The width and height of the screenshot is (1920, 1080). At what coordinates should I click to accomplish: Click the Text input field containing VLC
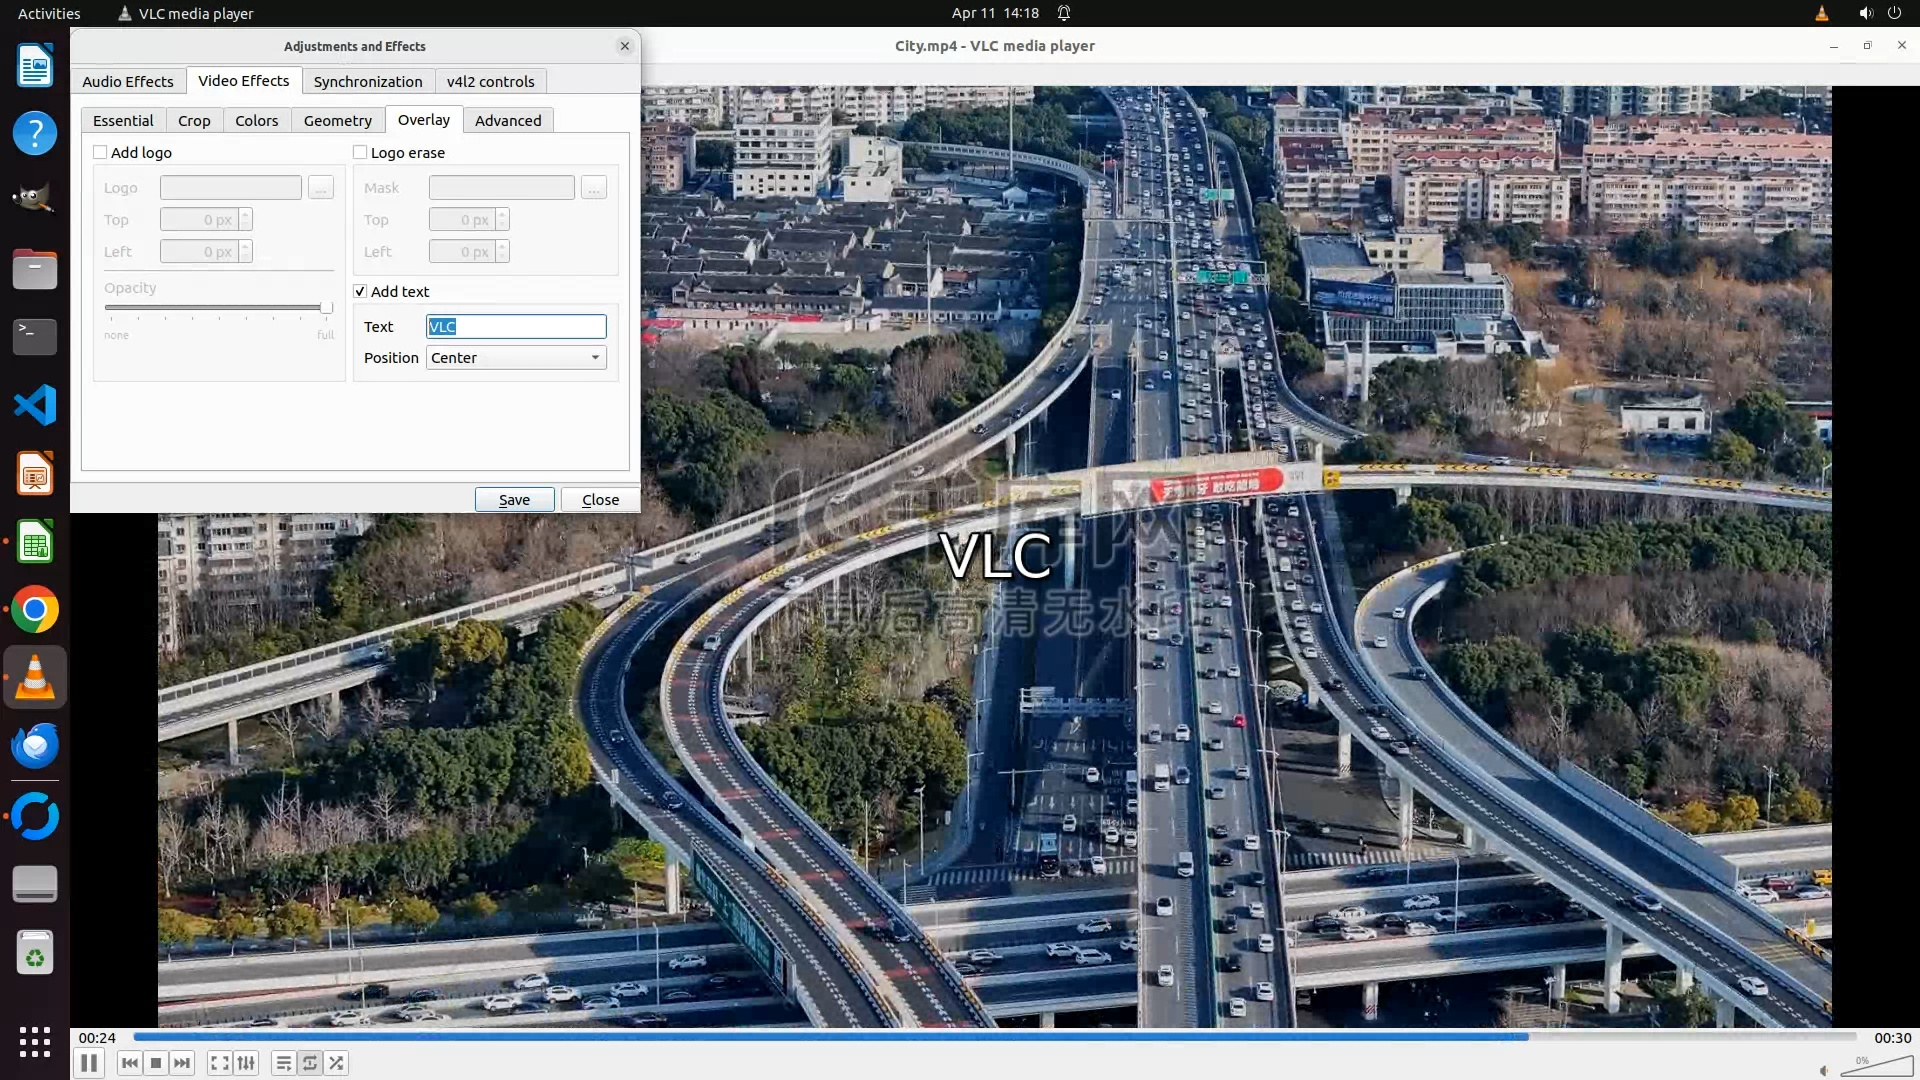[516, 327]
